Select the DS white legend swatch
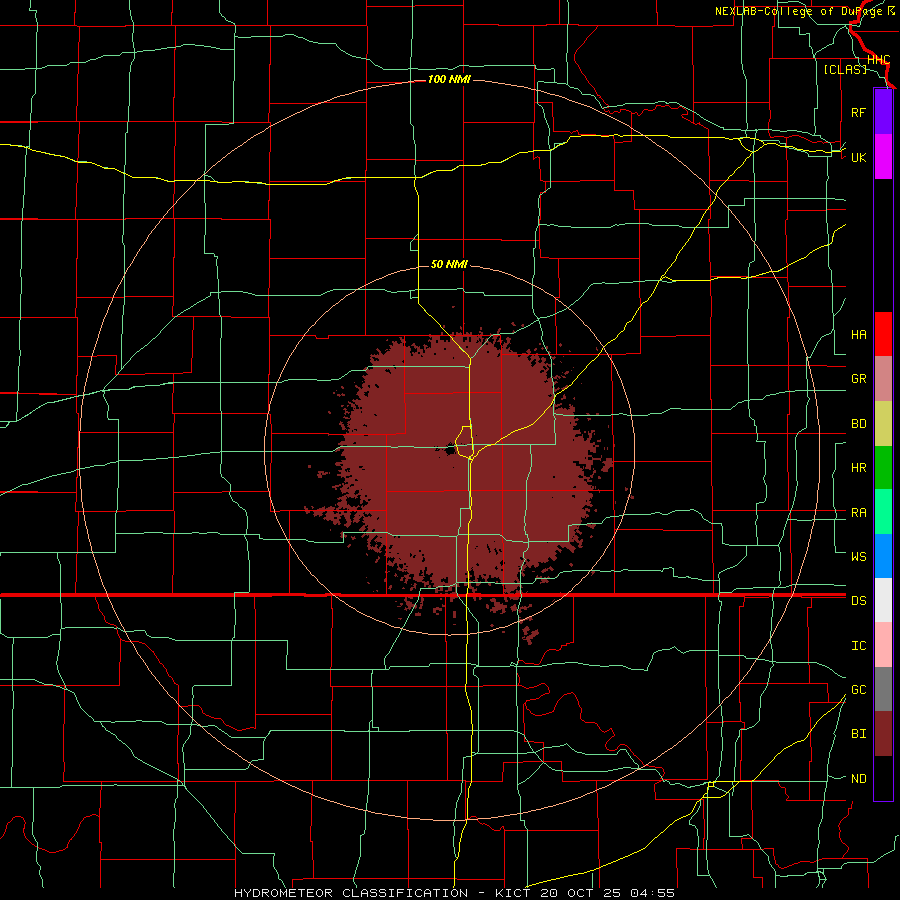The width and height of the screenshot is (900, 900). [883, 600]
